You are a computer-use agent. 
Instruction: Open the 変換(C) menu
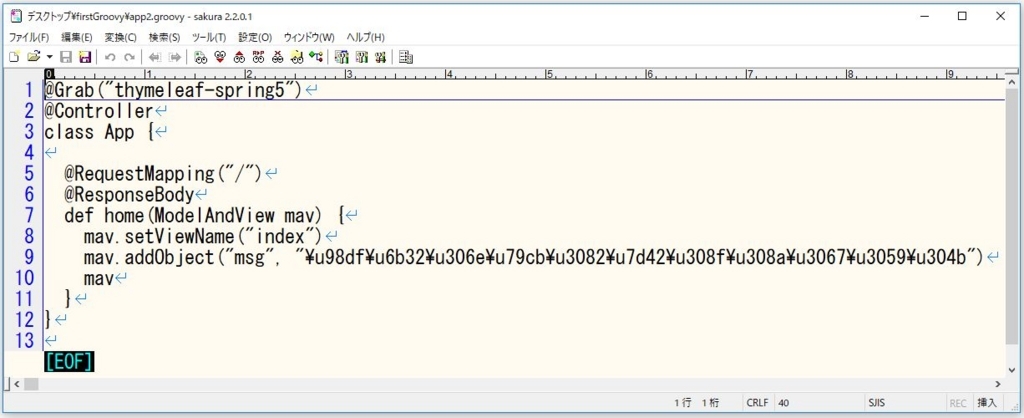(x=121, y=37)
